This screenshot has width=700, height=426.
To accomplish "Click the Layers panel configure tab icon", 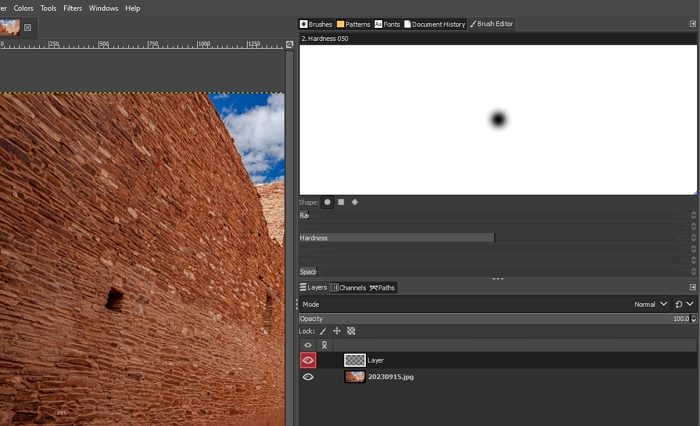I will click(693, 287).
